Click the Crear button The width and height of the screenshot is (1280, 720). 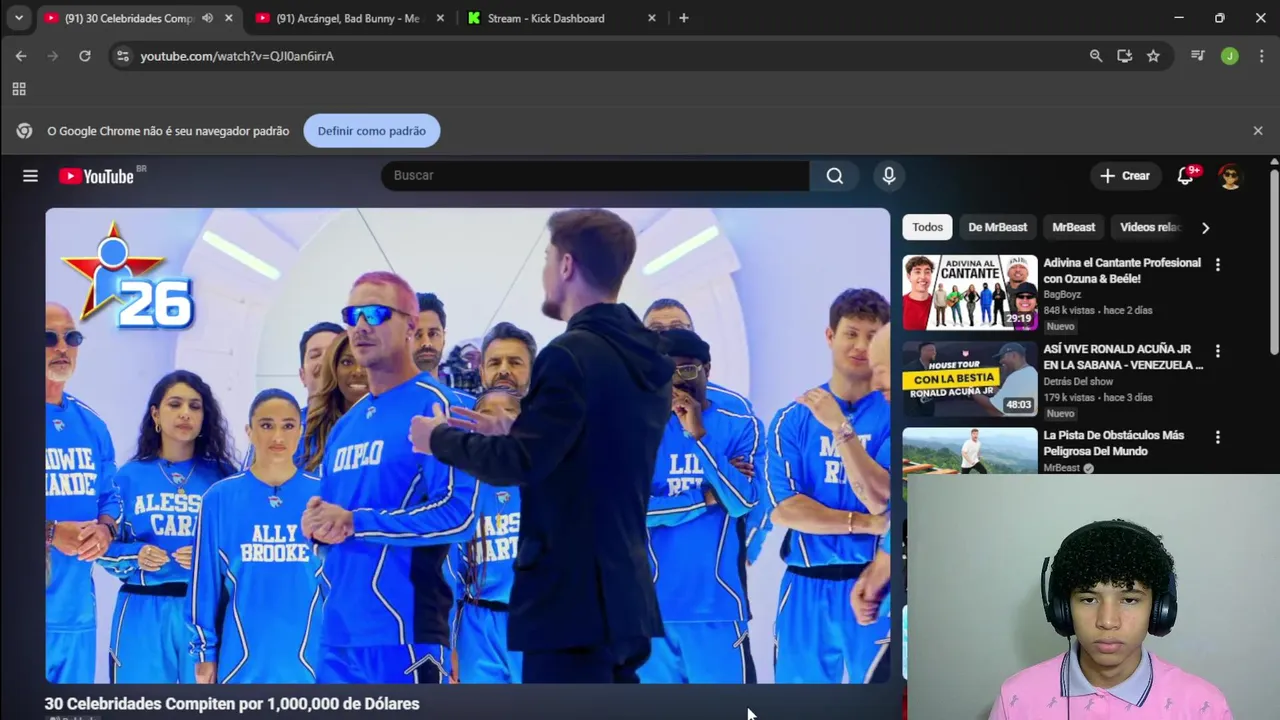click(x=1126, y=176)
